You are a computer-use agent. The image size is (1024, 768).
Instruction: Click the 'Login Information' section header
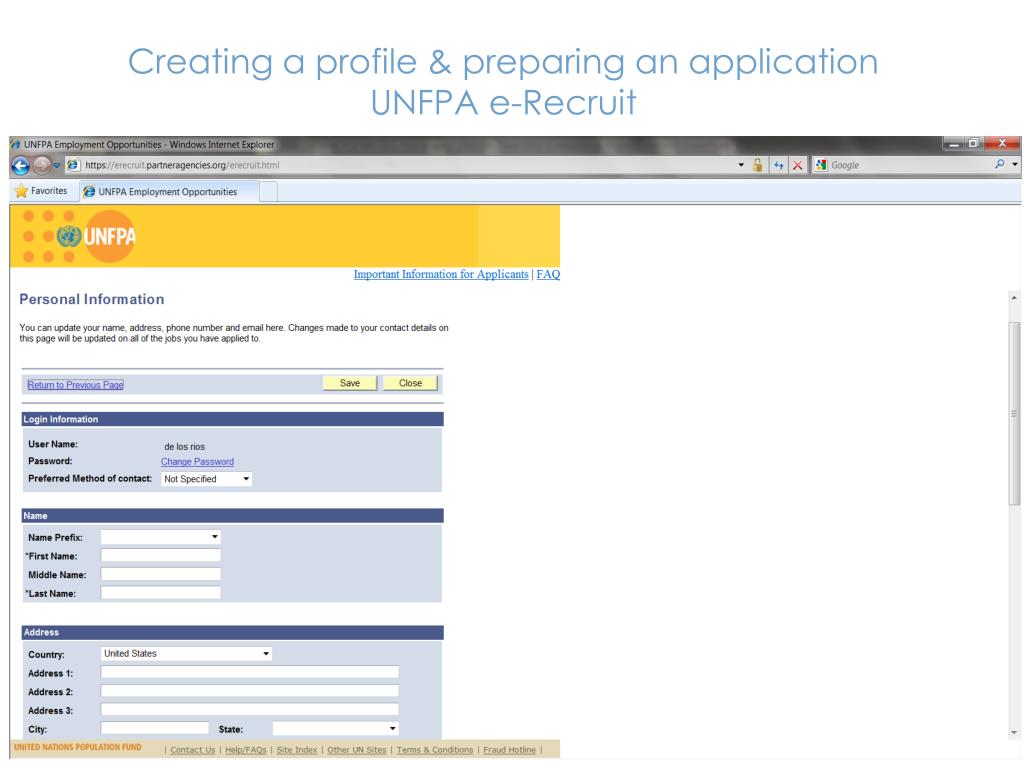(232, 419)
